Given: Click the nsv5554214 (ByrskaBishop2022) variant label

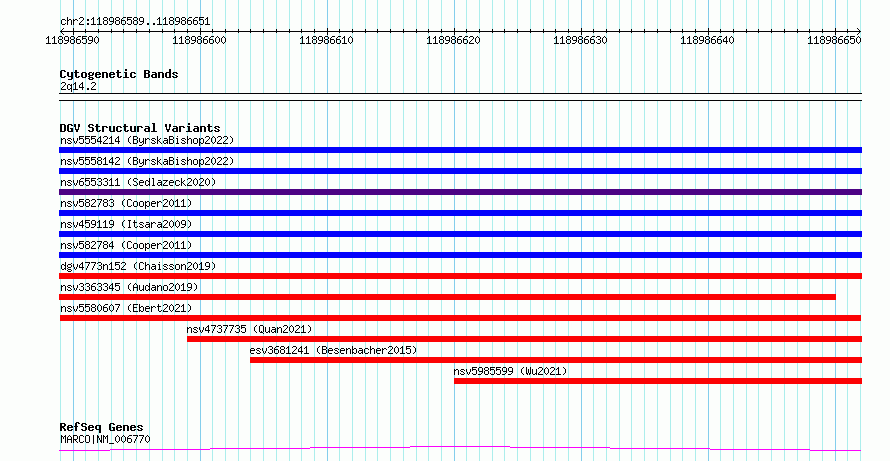Looking at the screenshot, I should pos(147,140).
